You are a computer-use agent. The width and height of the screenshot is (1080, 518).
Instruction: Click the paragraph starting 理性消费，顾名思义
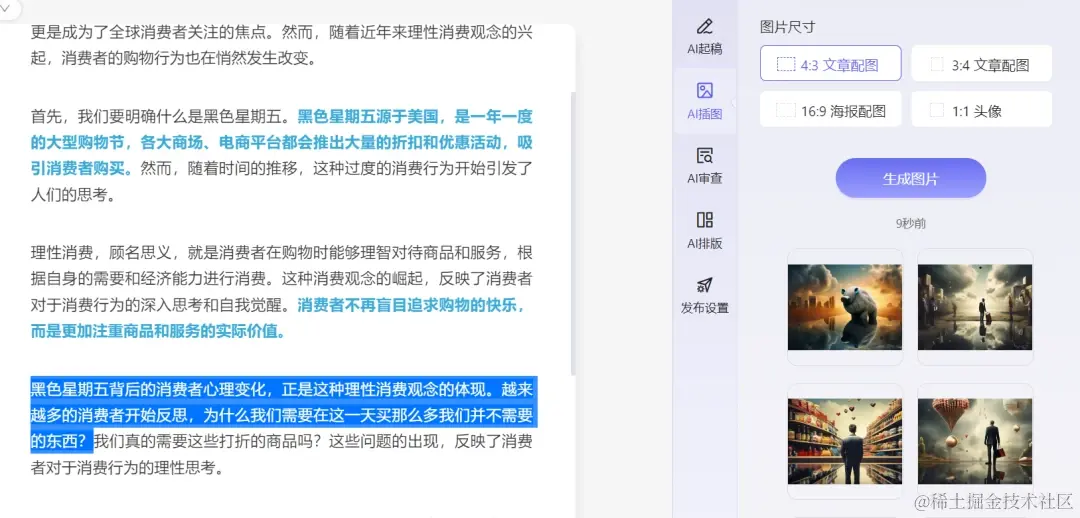282,291
